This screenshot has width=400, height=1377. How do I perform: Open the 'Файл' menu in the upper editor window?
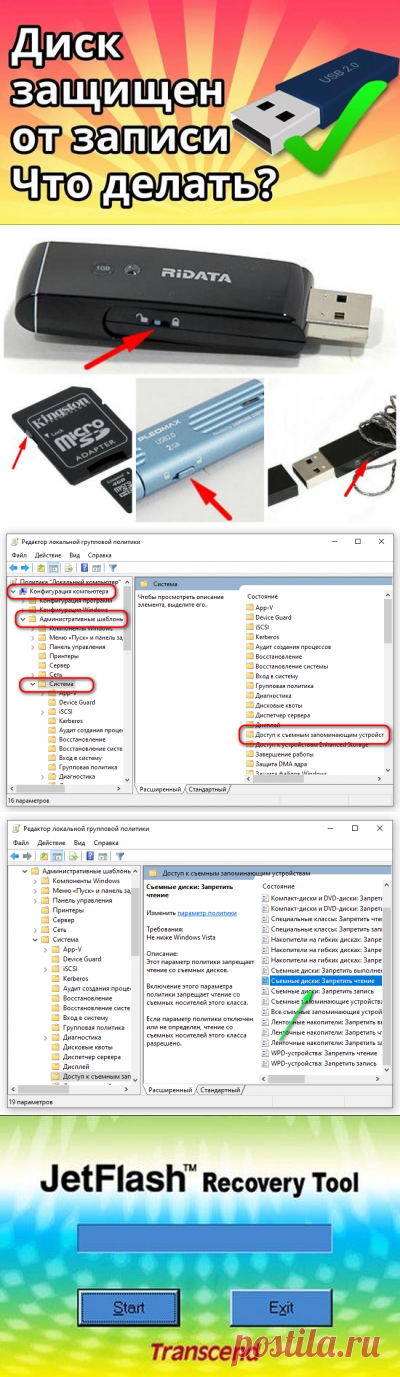[x=19, y=554]
